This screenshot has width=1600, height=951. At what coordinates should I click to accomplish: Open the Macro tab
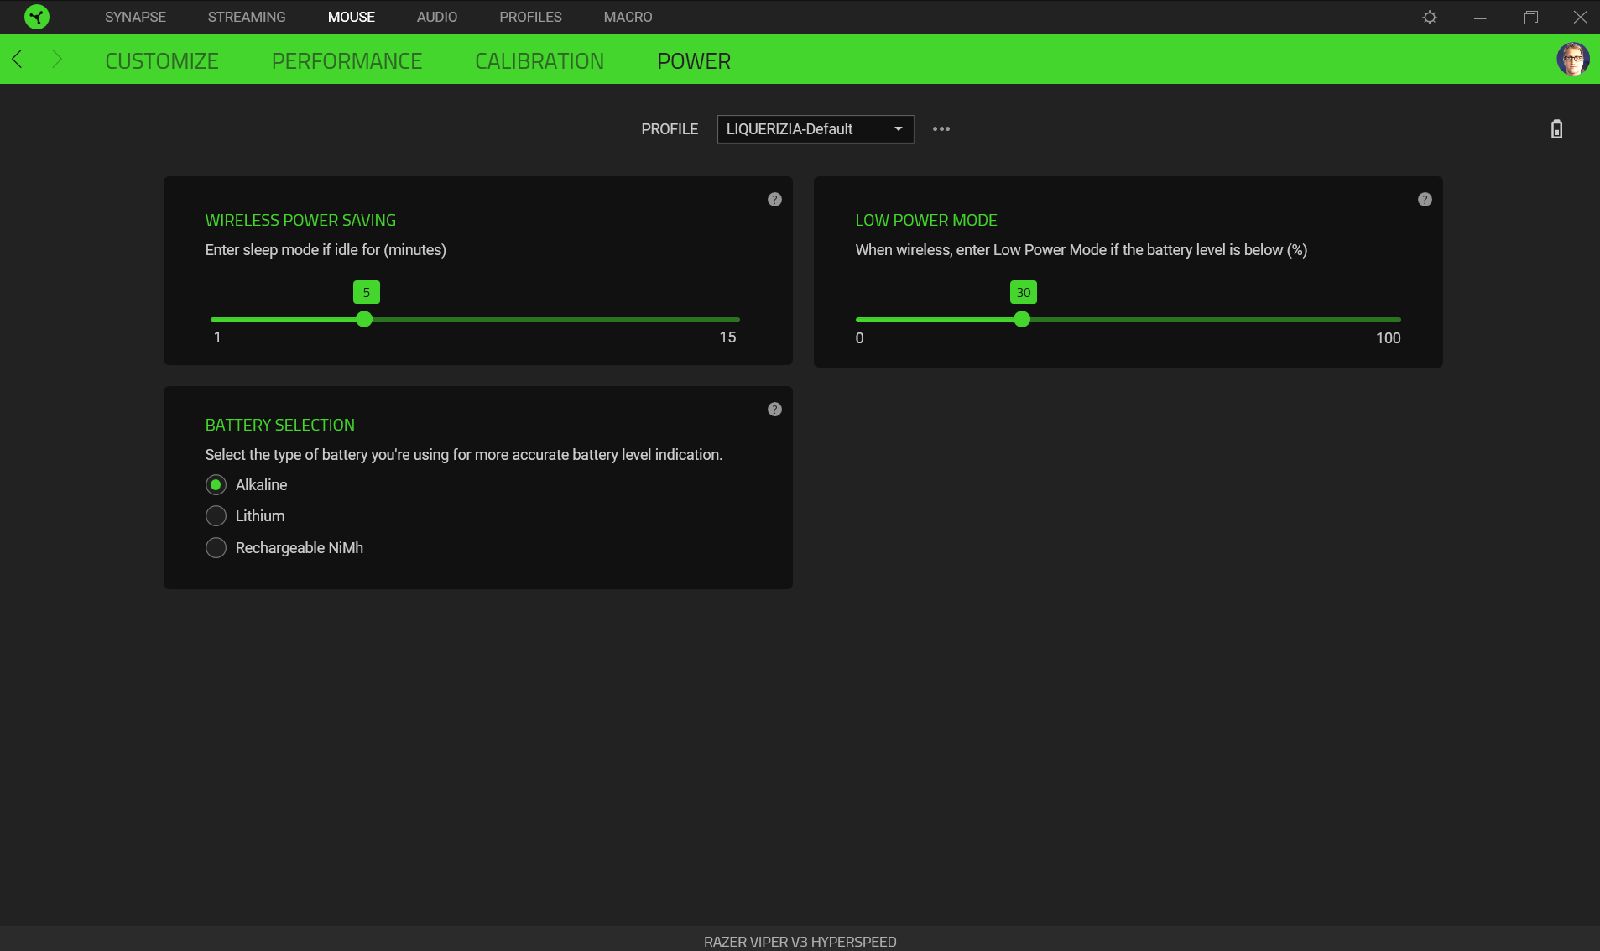[628, 17]
